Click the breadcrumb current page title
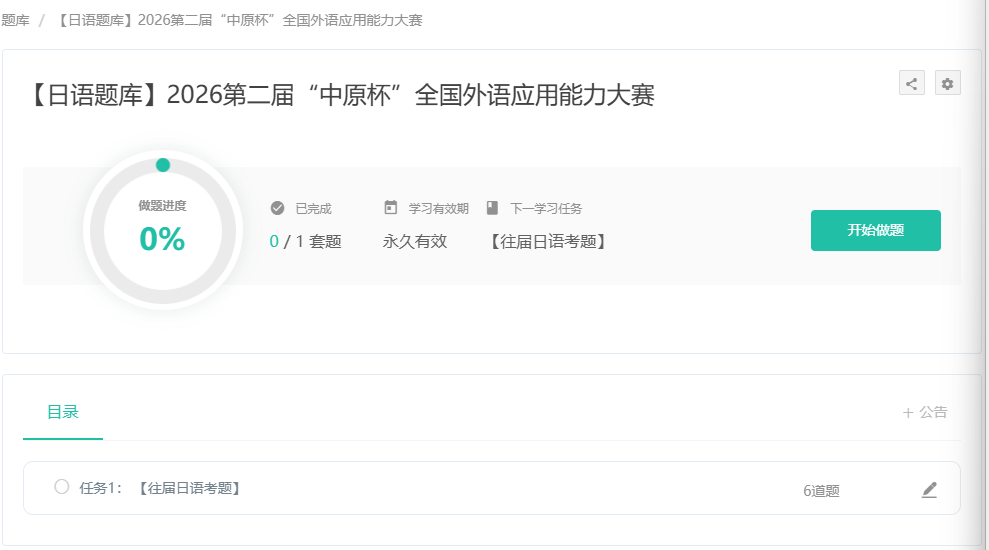This screenshot has height=550, width=989. [240, 20]
